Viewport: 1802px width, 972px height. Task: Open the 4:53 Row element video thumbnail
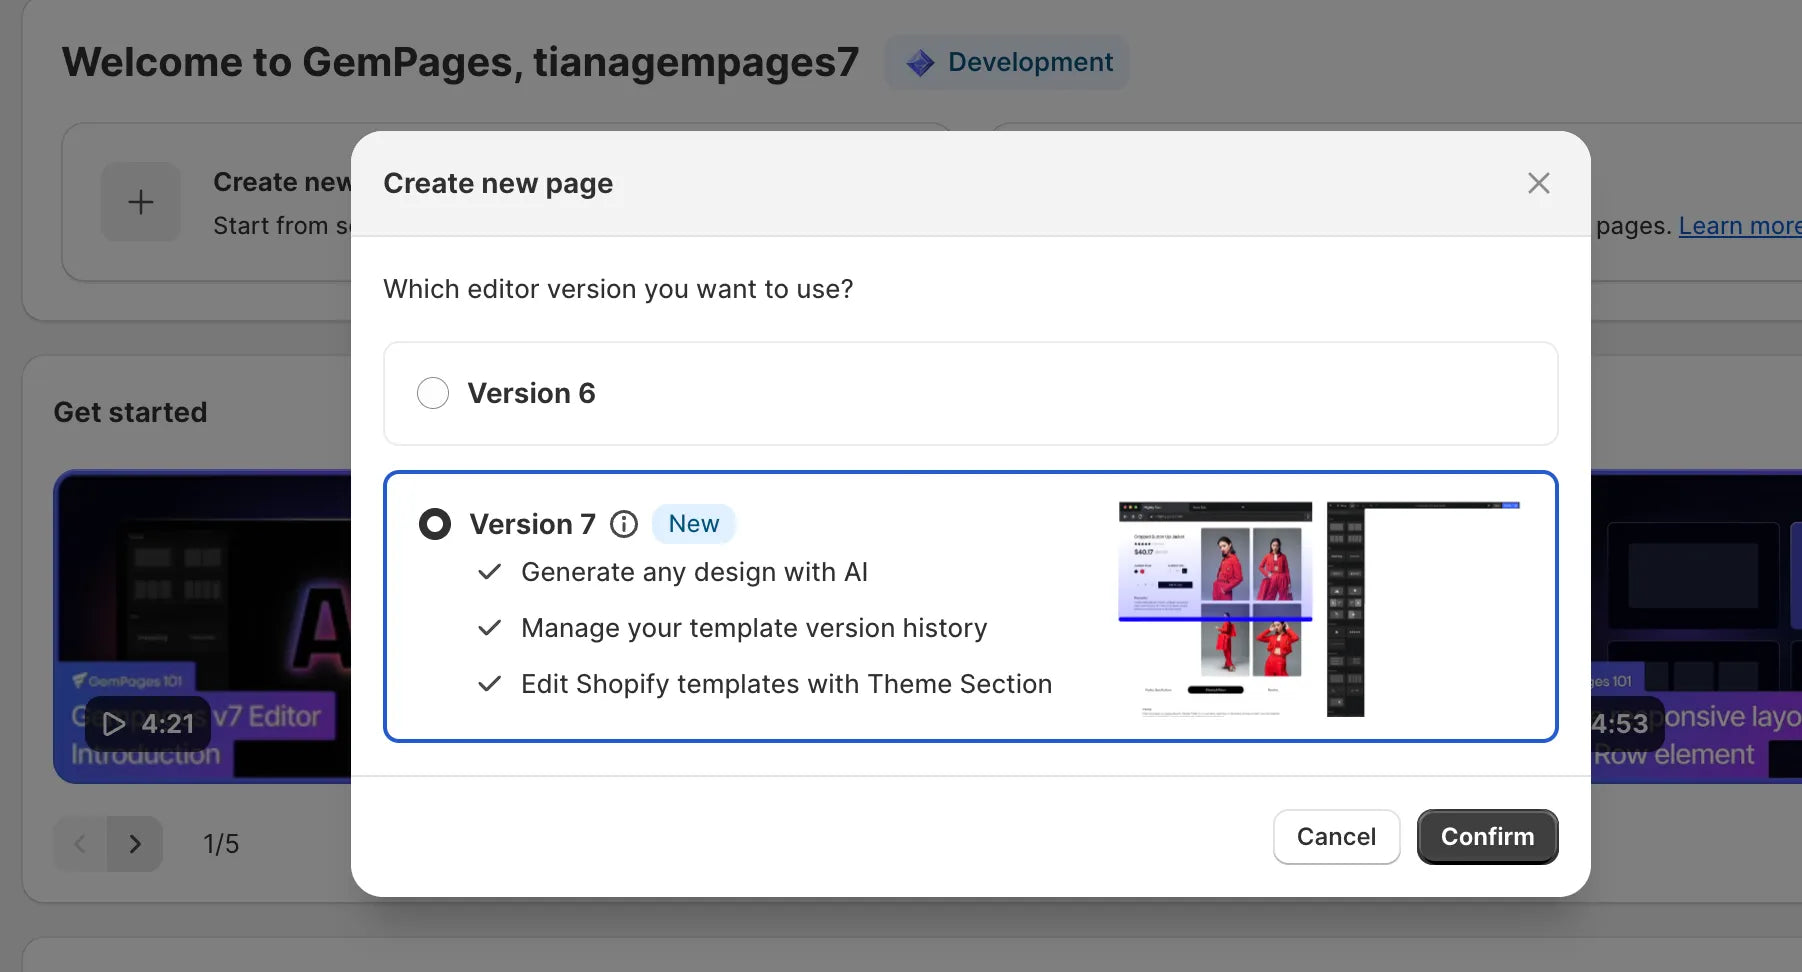tap(1696, 627)
